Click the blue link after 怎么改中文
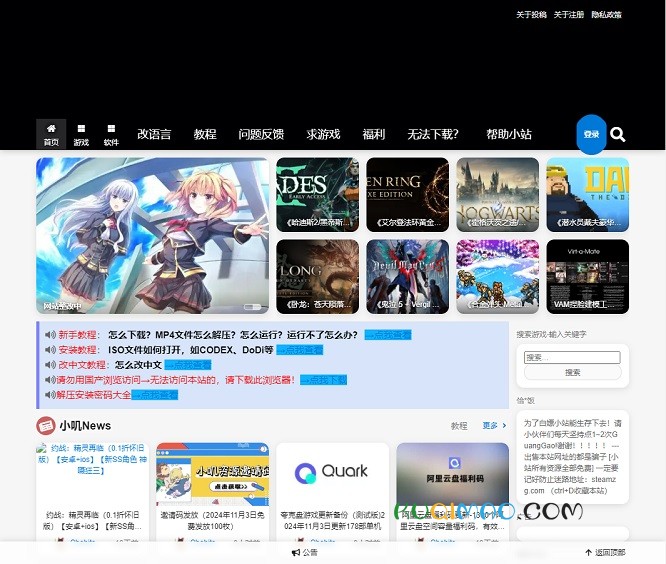The height and width of the screenshot is (564, 666). tap(188, 365)
